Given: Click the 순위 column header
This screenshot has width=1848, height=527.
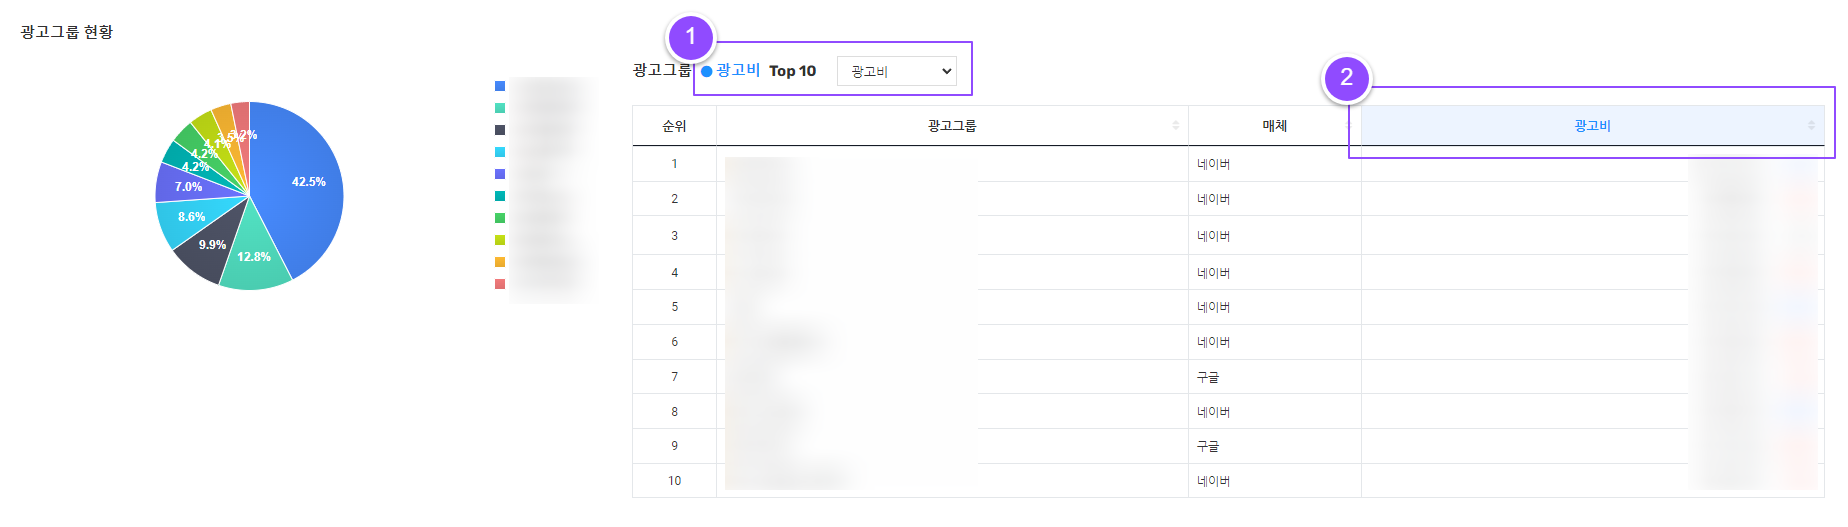Looking at the screenshot, I should pos(674,126).
